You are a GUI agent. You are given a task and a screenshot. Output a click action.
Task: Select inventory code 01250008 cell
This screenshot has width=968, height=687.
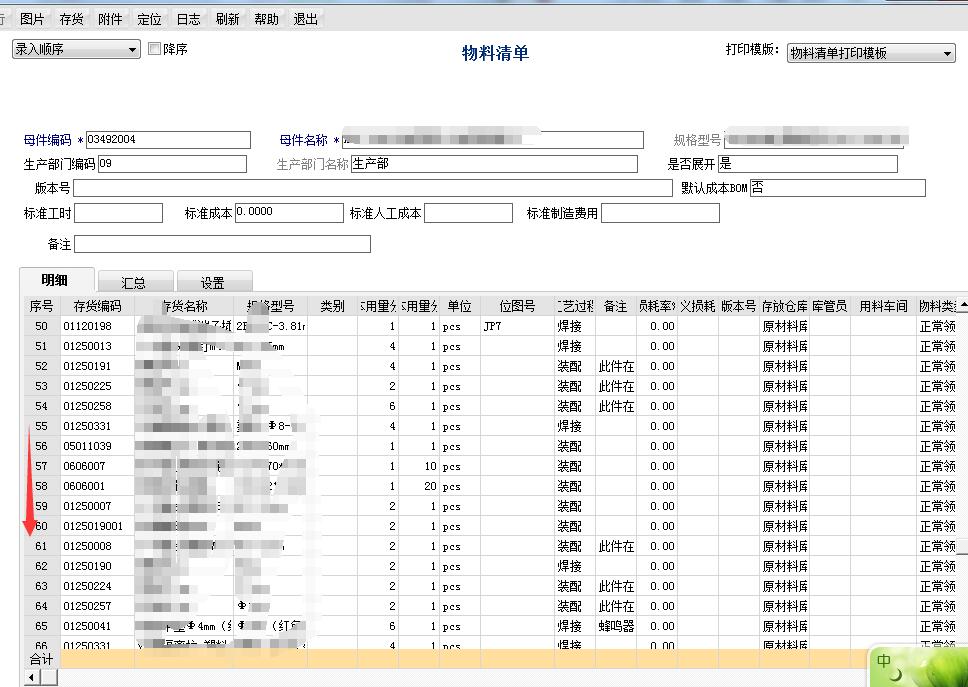click(x=97, y=546)
